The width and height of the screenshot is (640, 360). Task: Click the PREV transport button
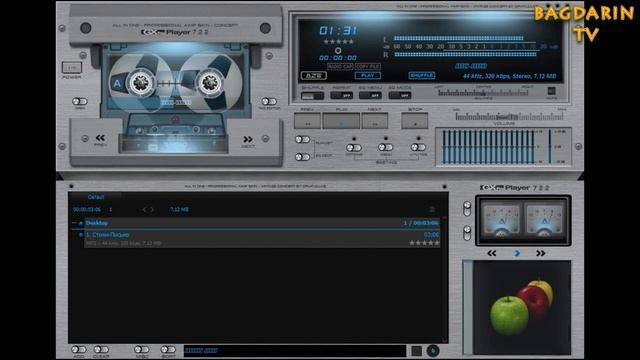307,121
